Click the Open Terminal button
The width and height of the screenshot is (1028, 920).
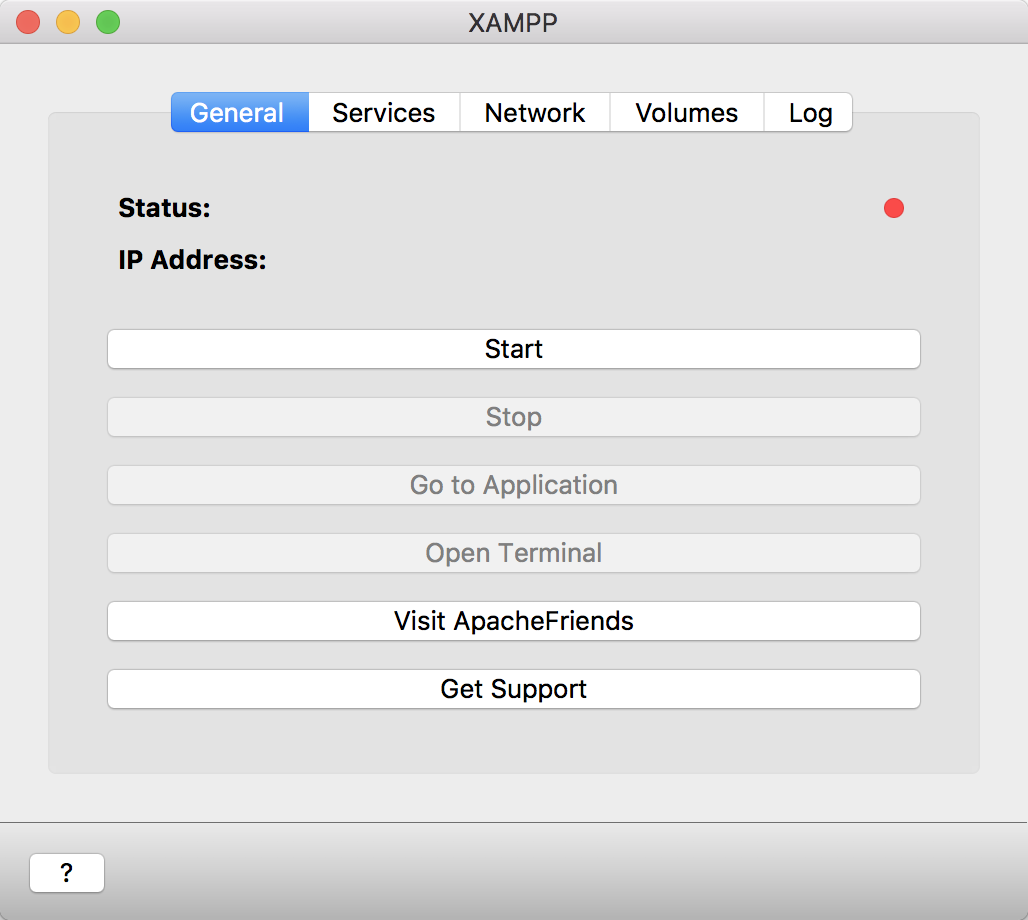click(514, 553)
